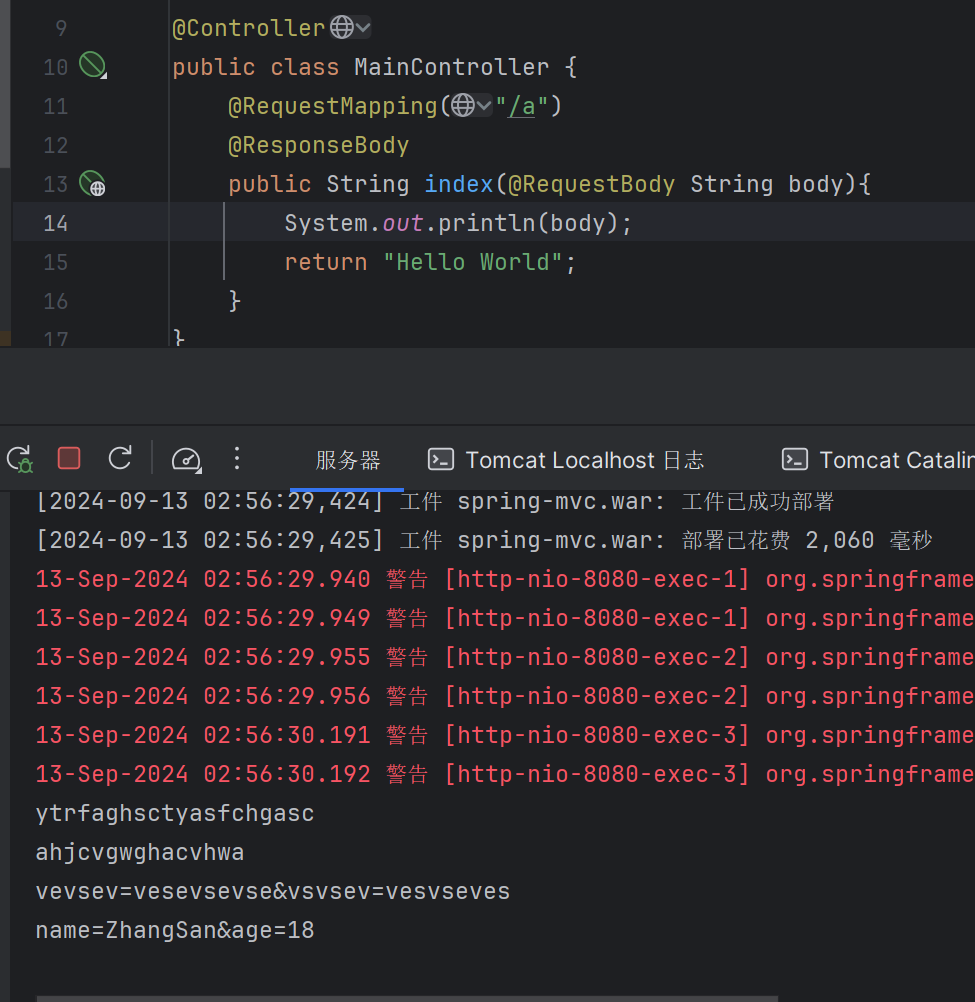
Task: Click warning log at 02:56:30.191
Action: coord(505,736)
